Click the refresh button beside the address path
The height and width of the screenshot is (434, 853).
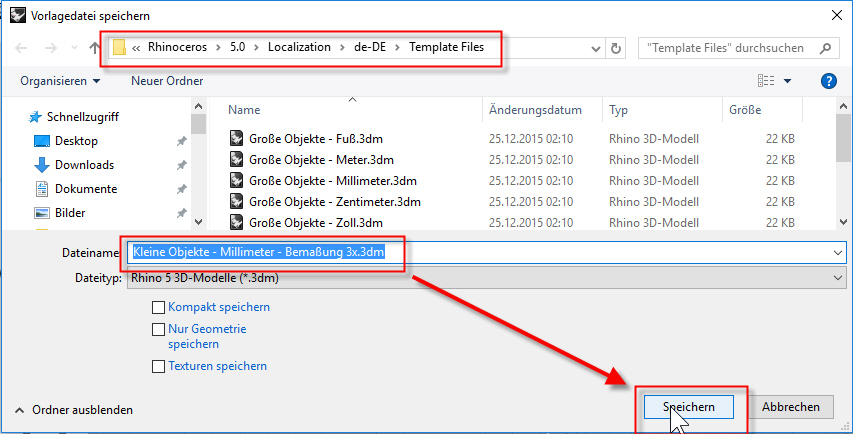click(x=617, y=48)
